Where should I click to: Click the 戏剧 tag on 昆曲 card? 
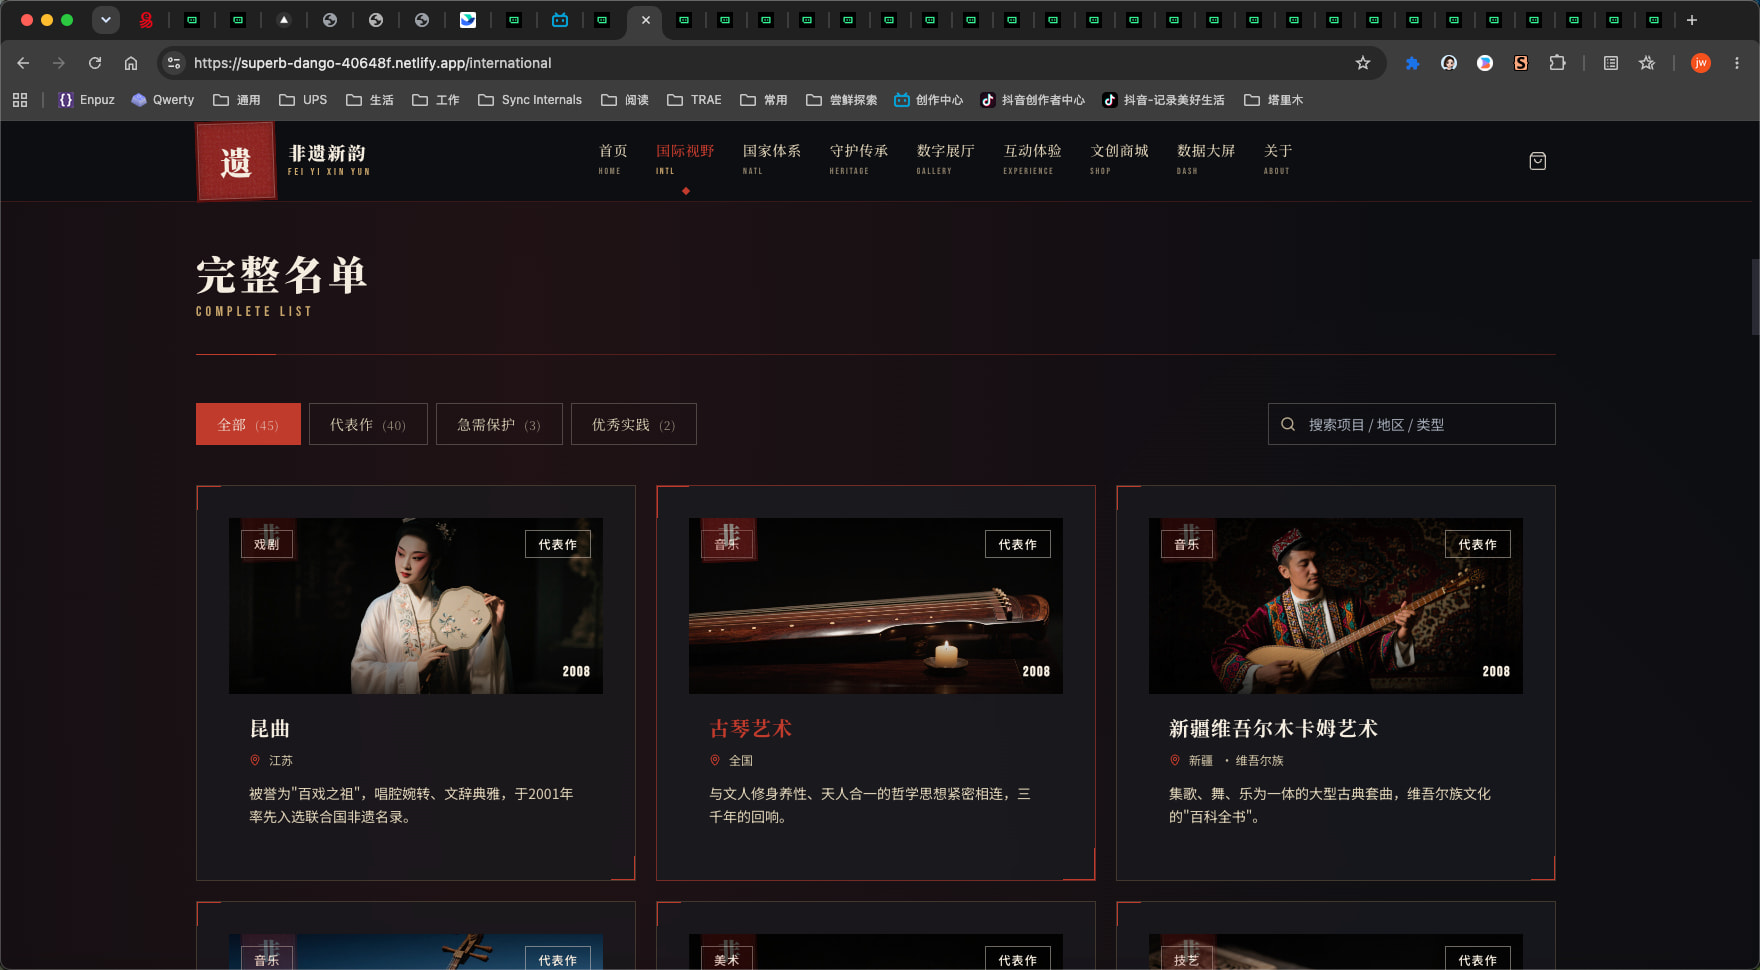[267, 544]
